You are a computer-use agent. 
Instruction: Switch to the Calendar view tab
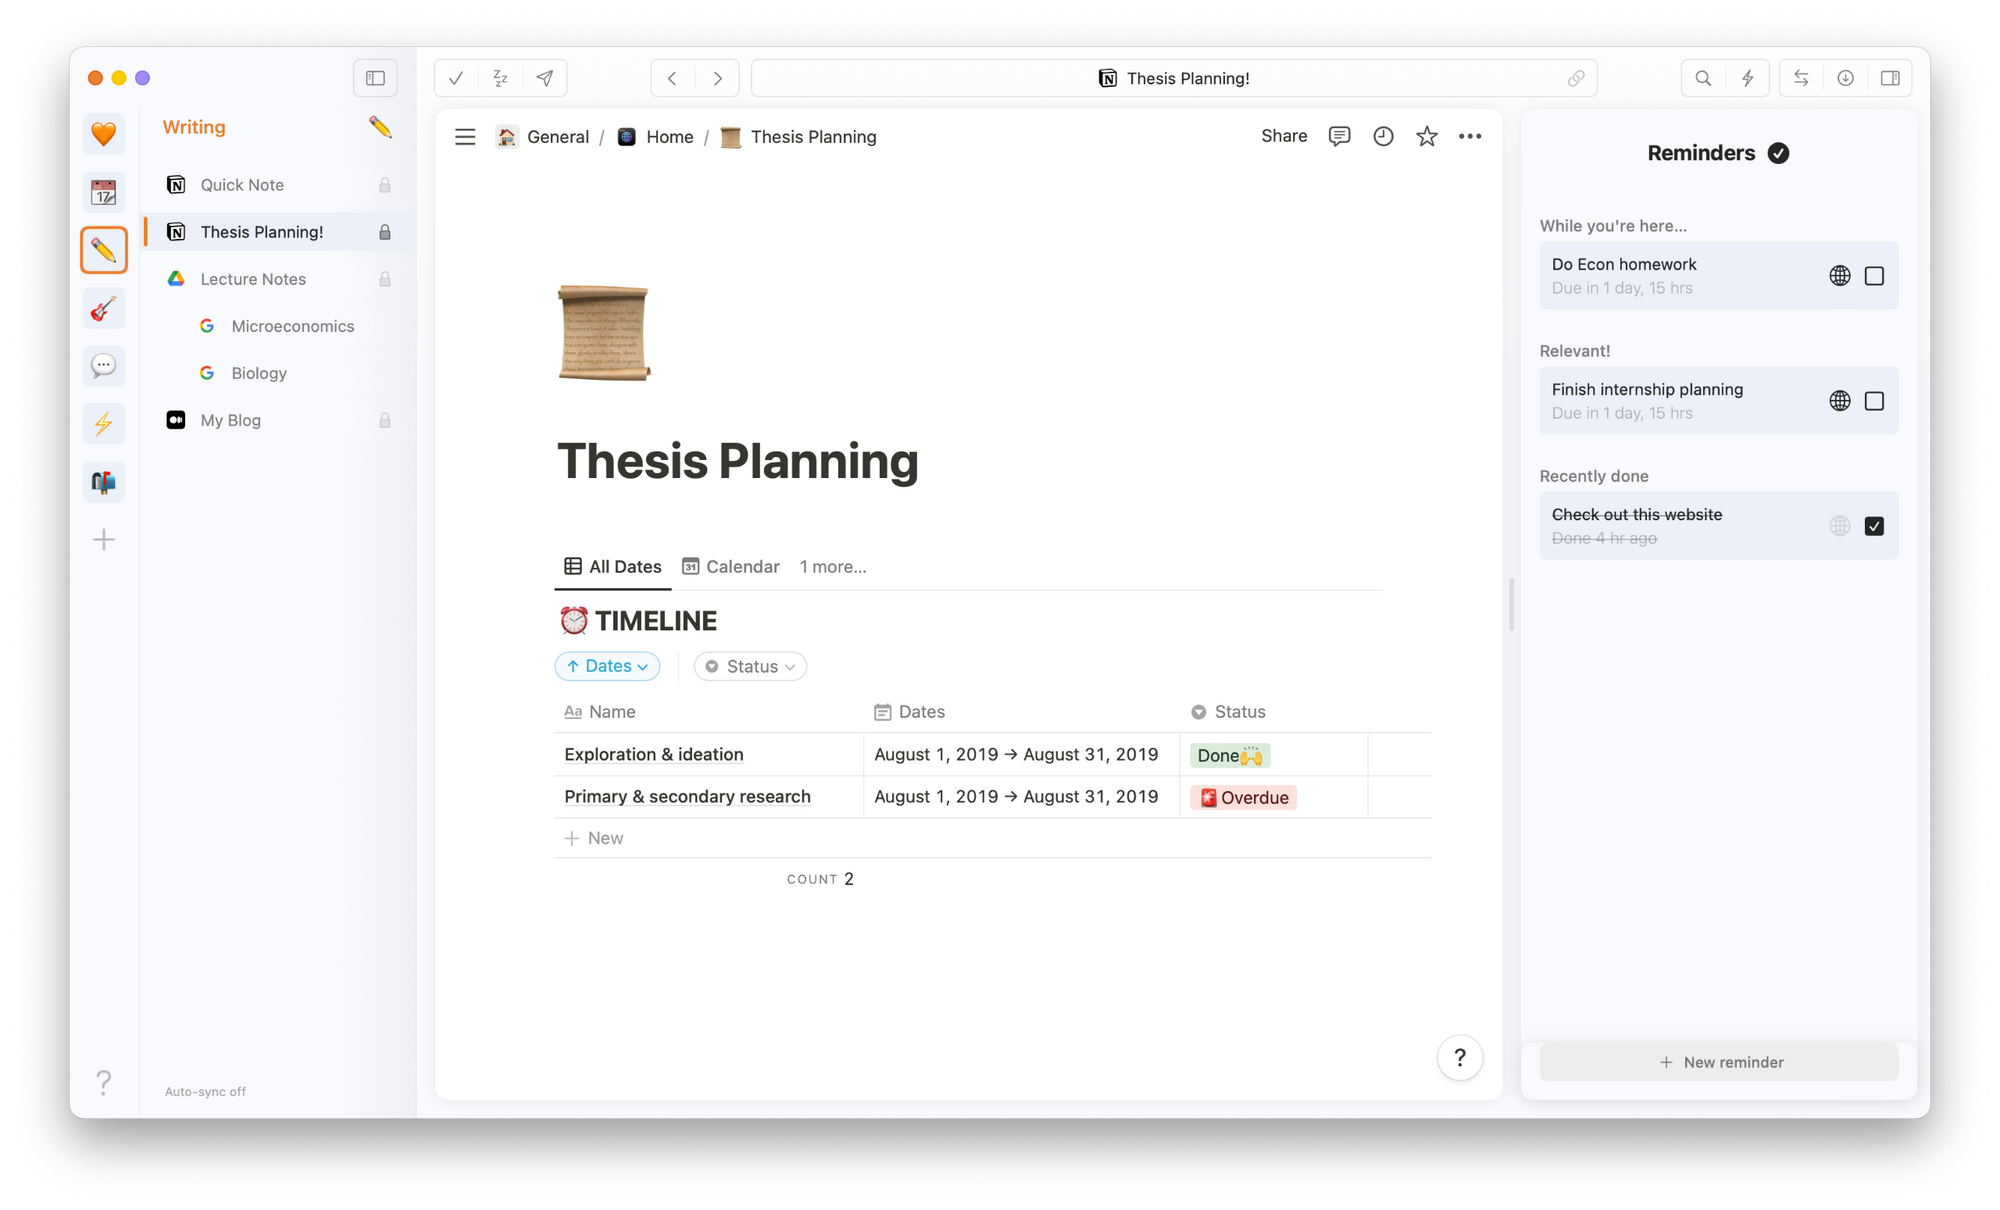731,567
